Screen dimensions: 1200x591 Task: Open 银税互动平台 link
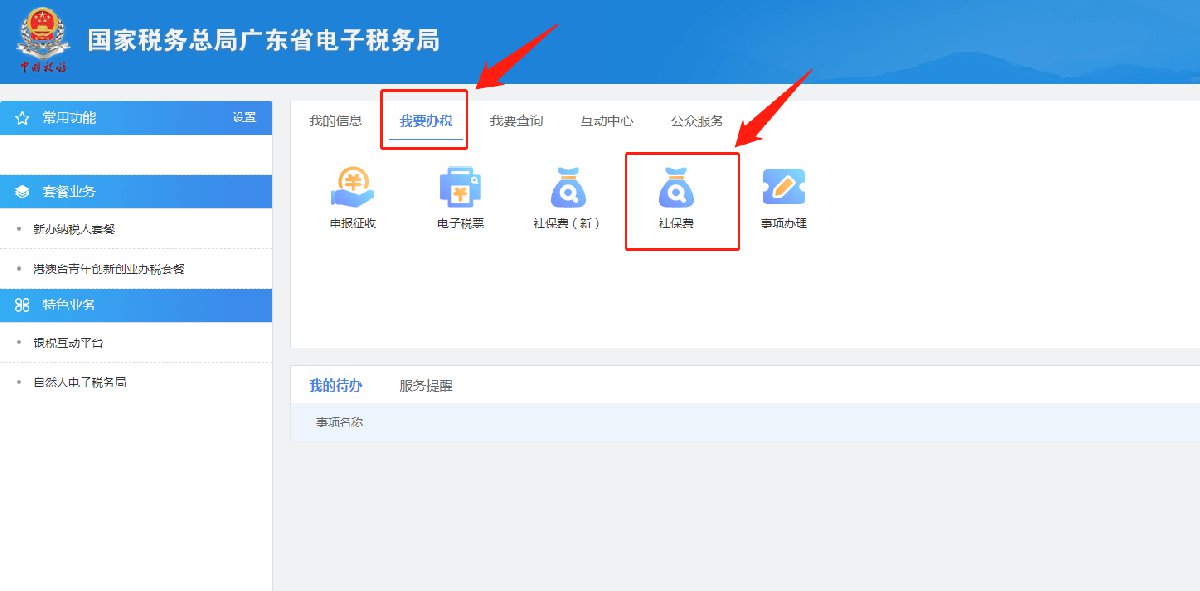click(68, 343)
